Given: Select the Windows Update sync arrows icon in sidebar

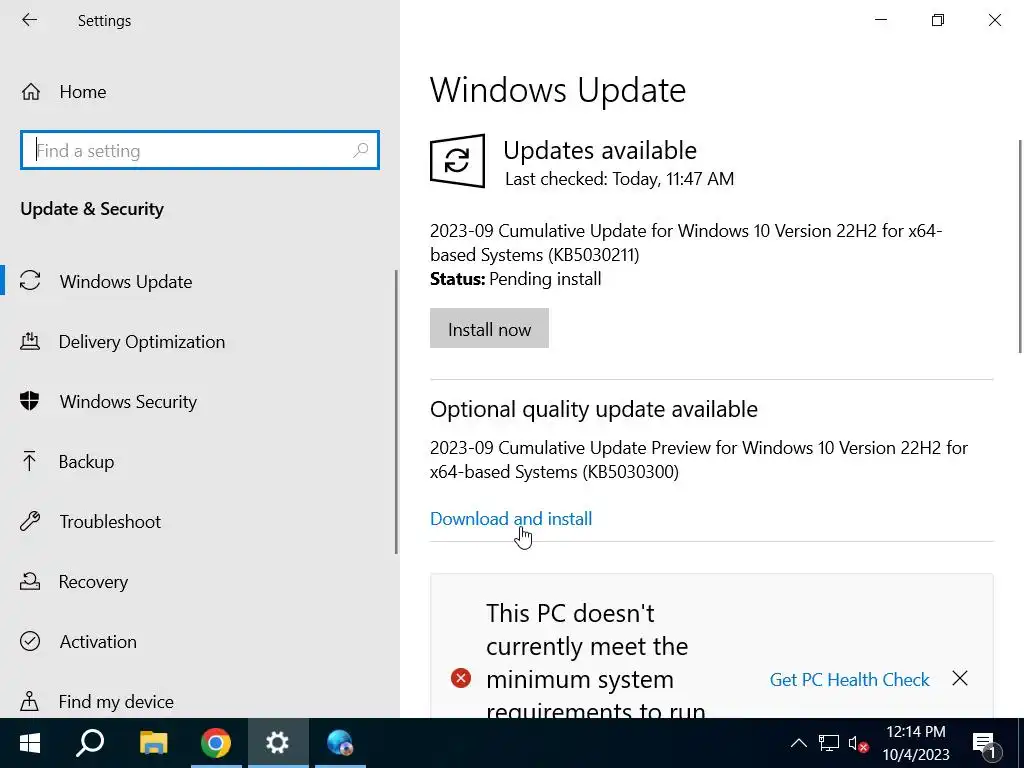Looking at the screenshot, I should [30, 281].
